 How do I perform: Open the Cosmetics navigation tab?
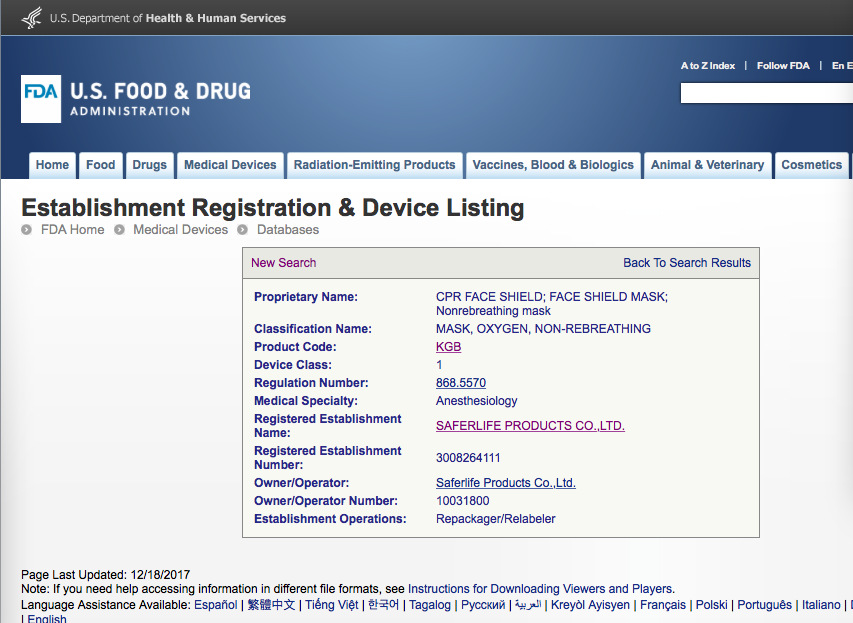pos(811,165)
